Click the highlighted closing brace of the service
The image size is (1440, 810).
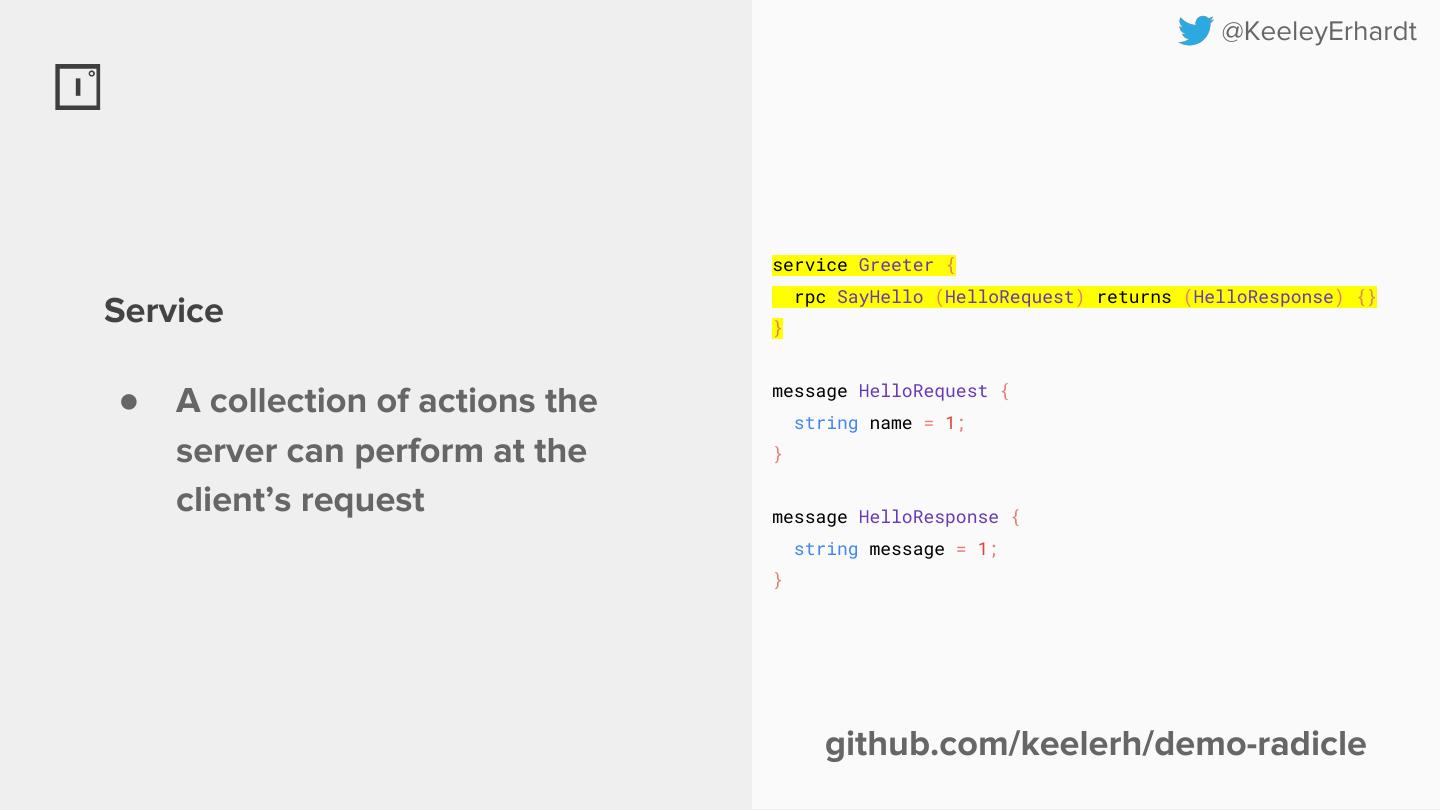778,328
